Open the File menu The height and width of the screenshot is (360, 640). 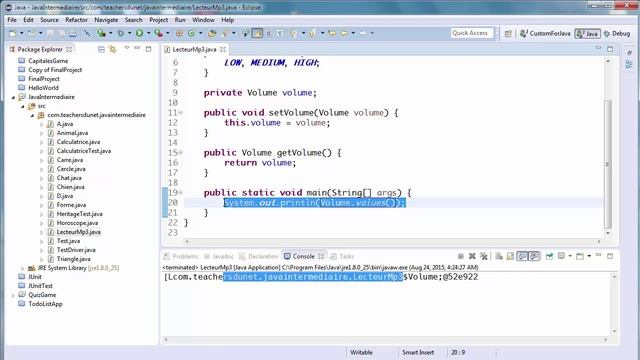click(12, 20)
